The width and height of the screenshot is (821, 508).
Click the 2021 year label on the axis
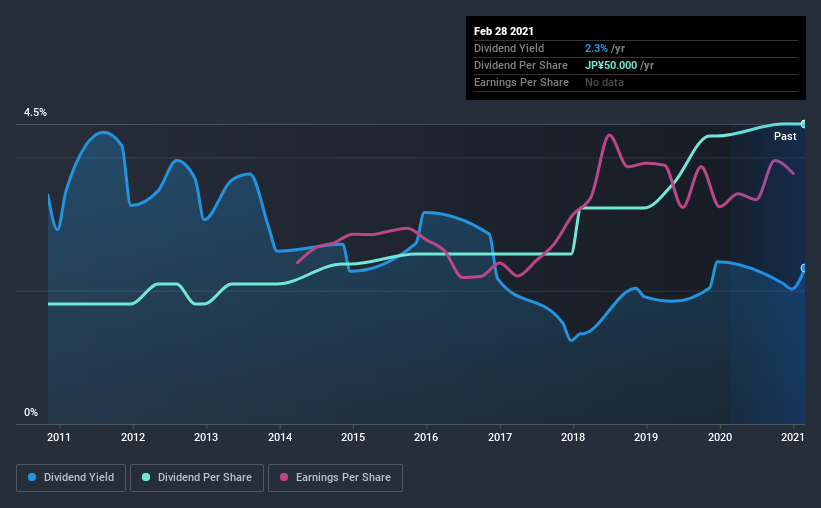[793, 437]
